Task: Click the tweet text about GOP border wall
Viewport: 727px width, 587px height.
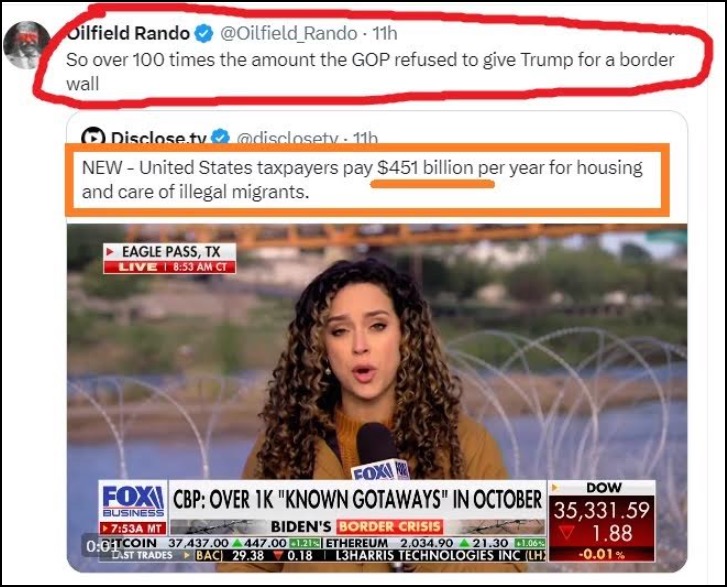Action: click(x=370, y=72)
